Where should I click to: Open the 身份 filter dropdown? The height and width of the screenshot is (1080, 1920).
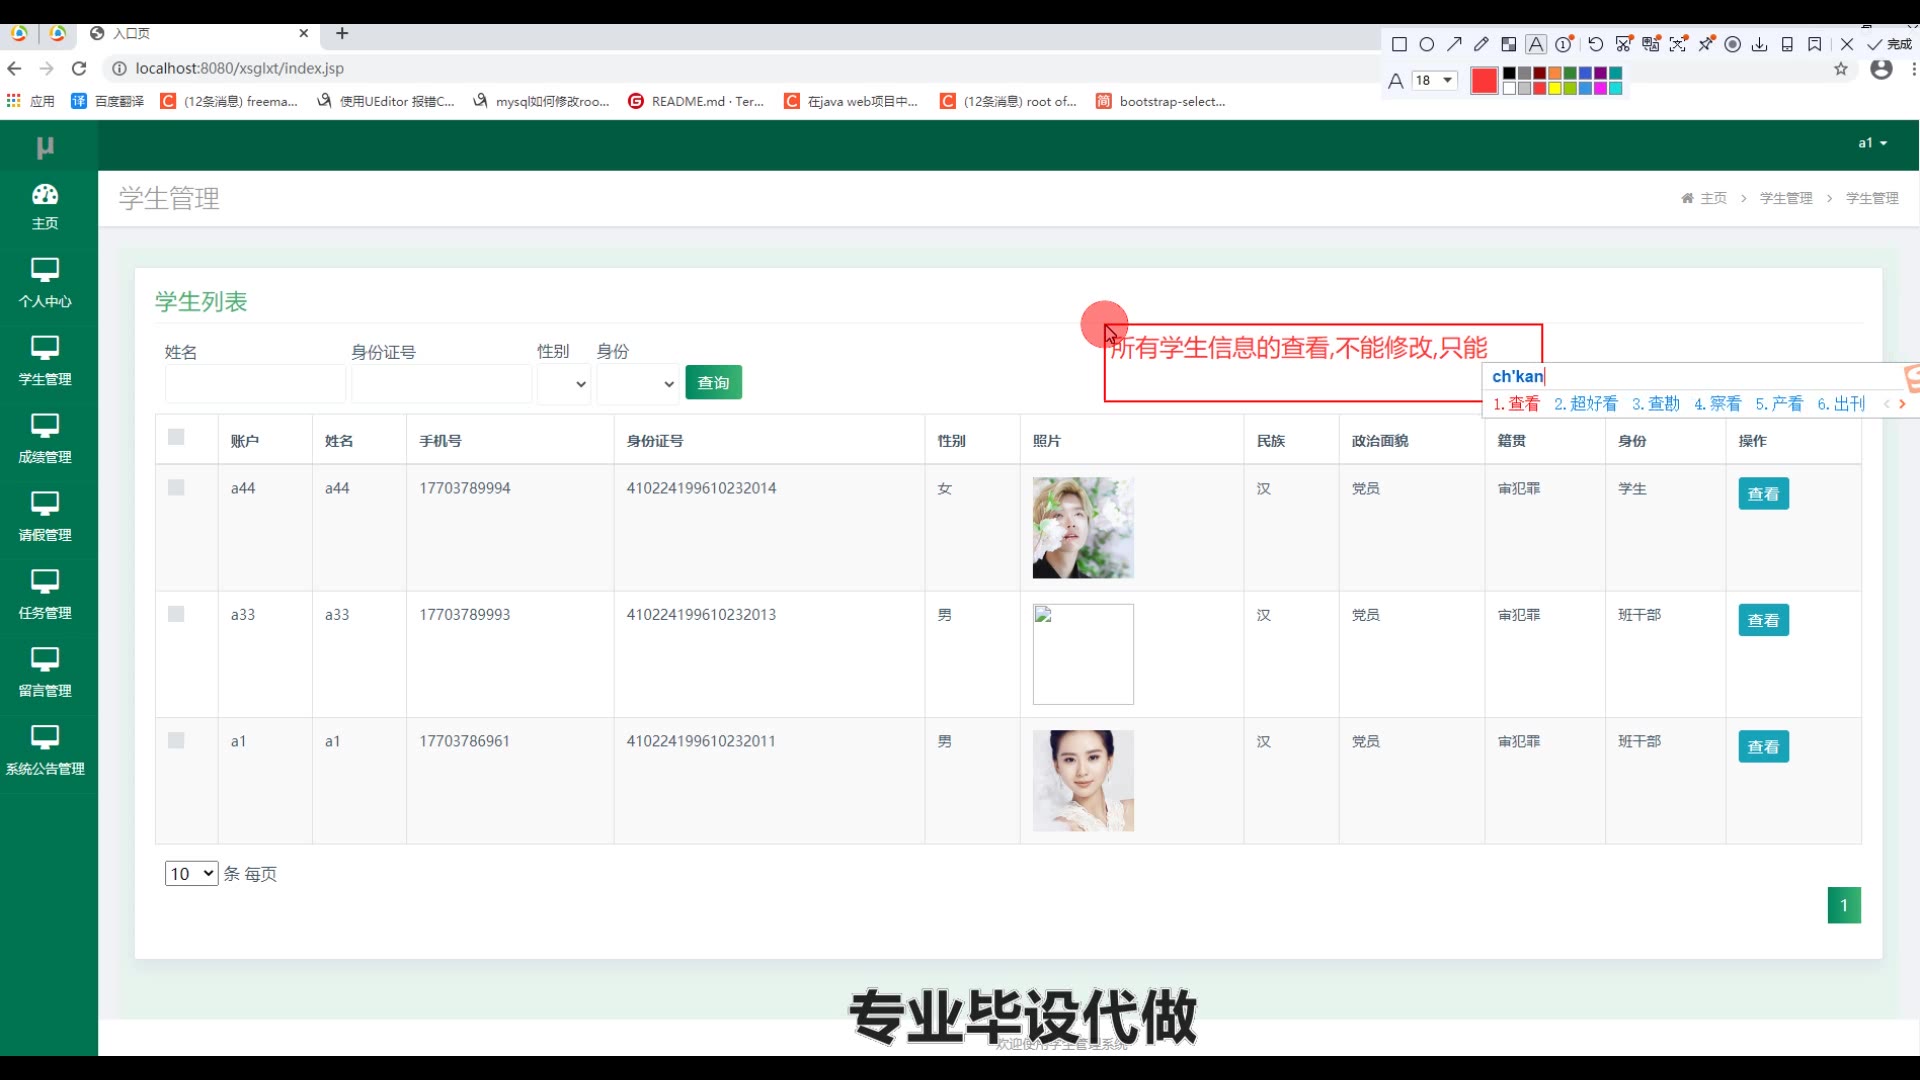pos(638,384)
